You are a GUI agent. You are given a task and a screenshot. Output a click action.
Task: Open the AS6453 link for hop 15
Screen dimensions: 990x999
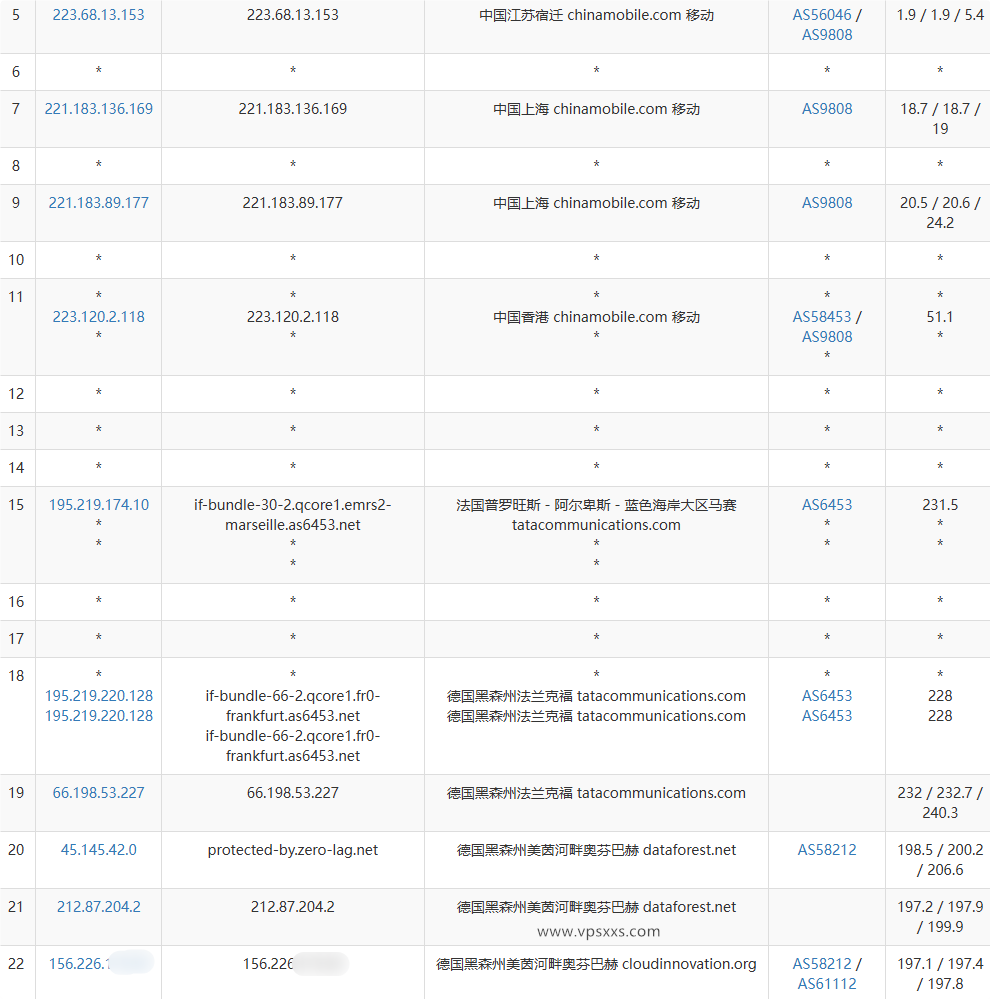(826, 505)
